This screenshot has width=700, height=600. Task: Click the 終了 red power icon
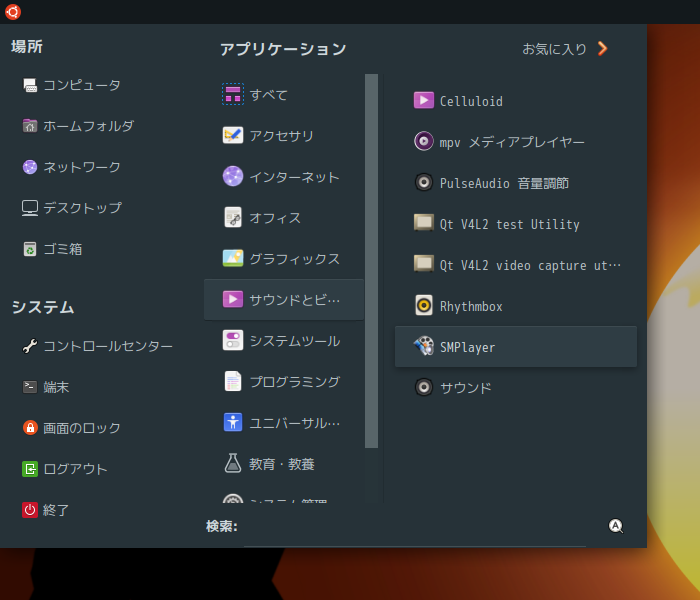[x=30, y=510]
